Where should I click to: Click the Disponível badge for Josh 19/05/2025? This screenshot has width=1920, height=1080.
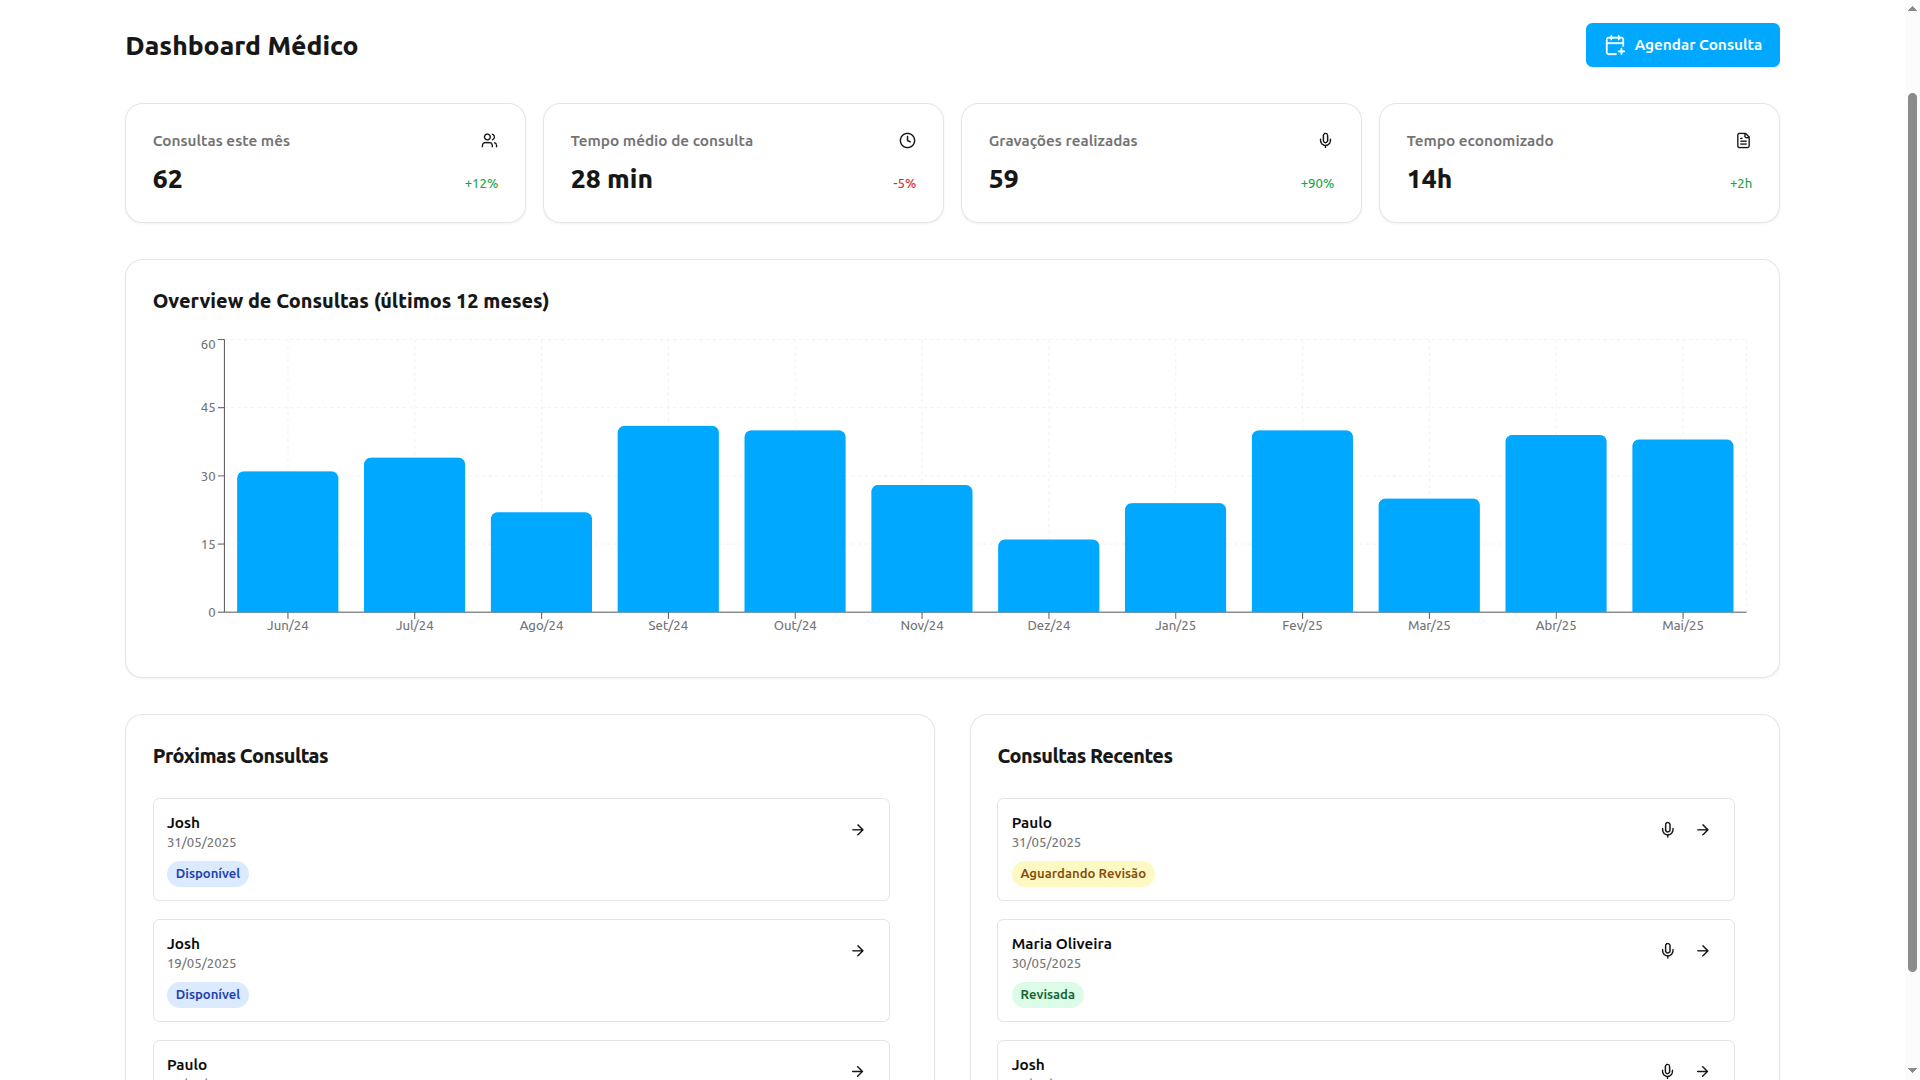pos(208,995)
